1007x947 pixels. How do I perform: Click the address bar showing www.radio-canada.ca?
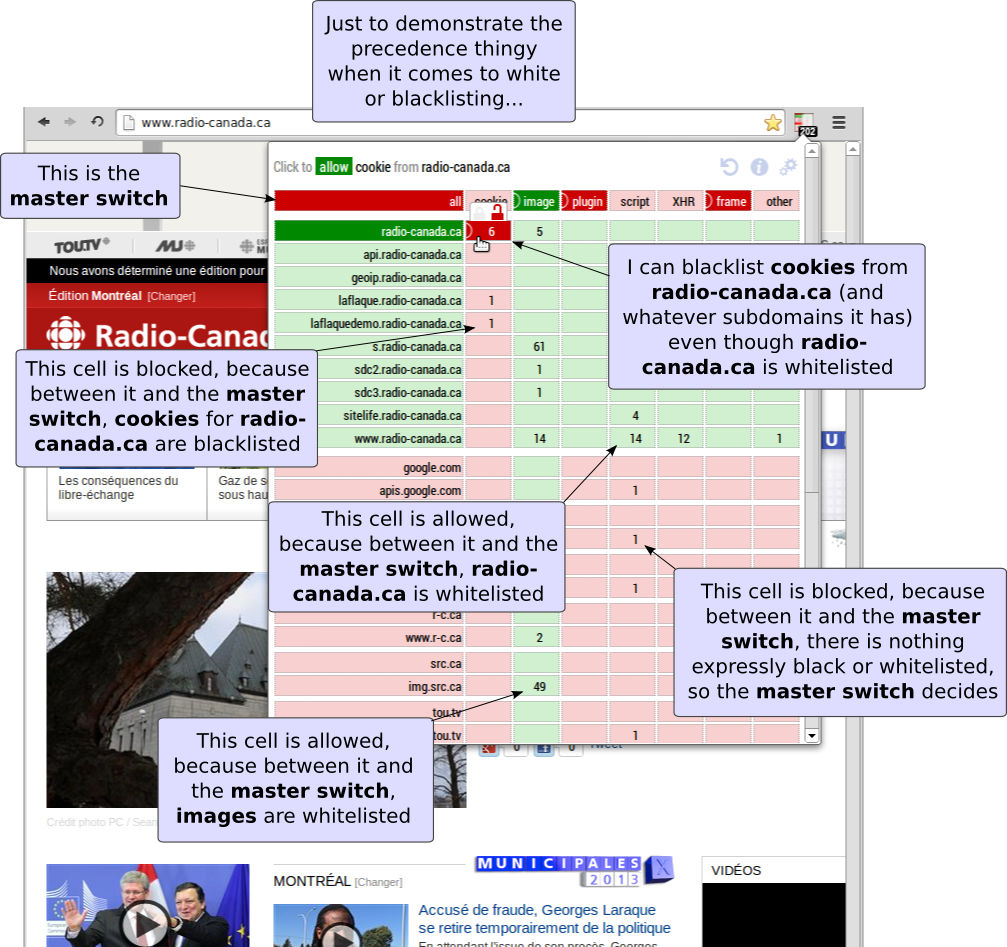click(x=450, y=122)
